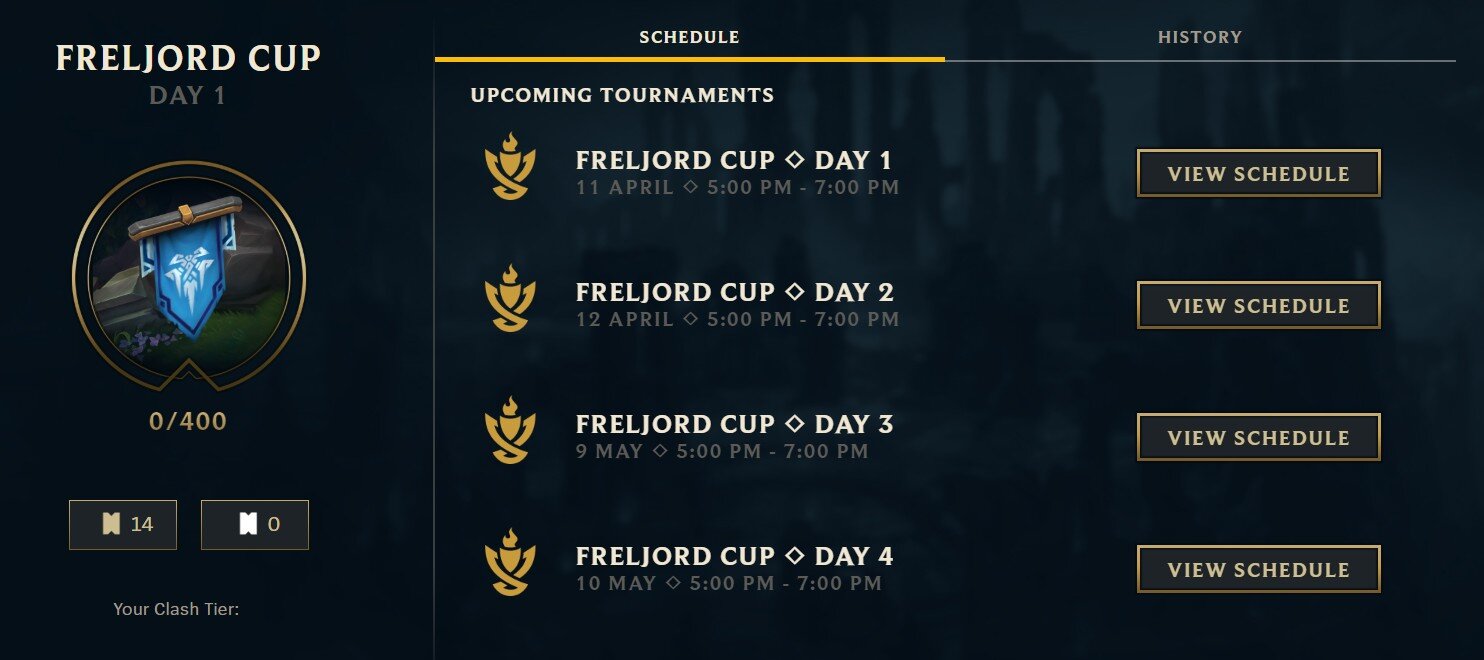
Task: Select the Freljord Cup Day 4 entry title
Action: pyautogui.click(x=734, y=556)
